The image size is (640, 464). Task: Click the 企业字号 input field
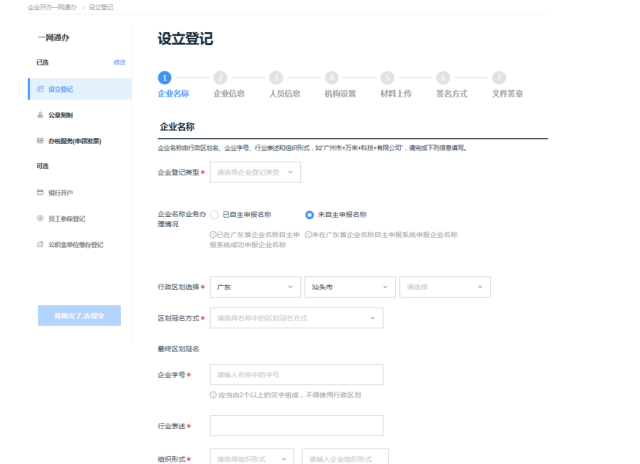coord(297,374)
